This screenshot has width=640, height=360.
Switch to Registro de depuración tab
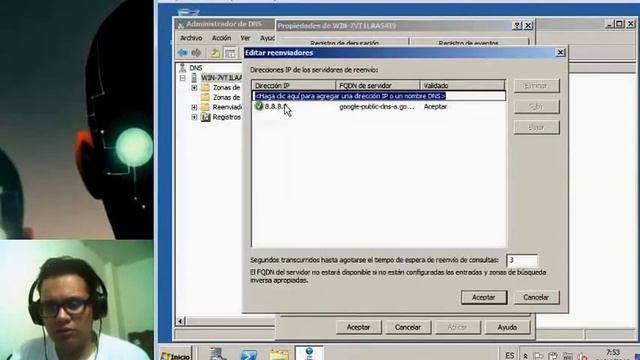point(344,42)
